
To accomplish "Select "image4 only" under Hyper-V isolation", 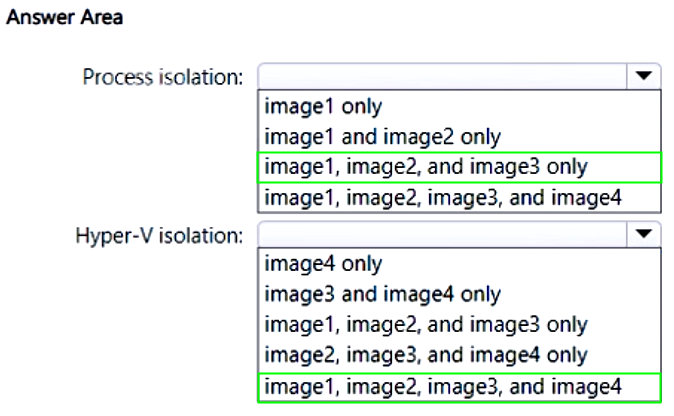I will [x=322, y=264].
